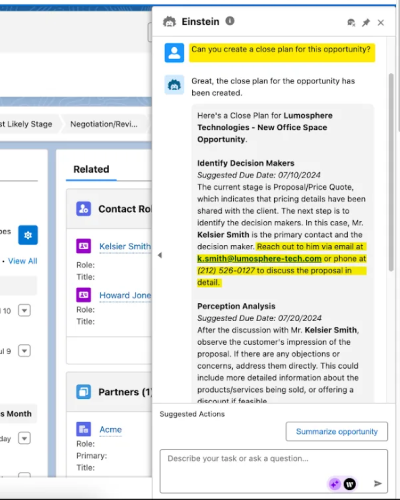This screenshot has height=500, width=400.
Task: Open the k.smith@lumosphere-tech.com email link
Action: click(259, 259)
